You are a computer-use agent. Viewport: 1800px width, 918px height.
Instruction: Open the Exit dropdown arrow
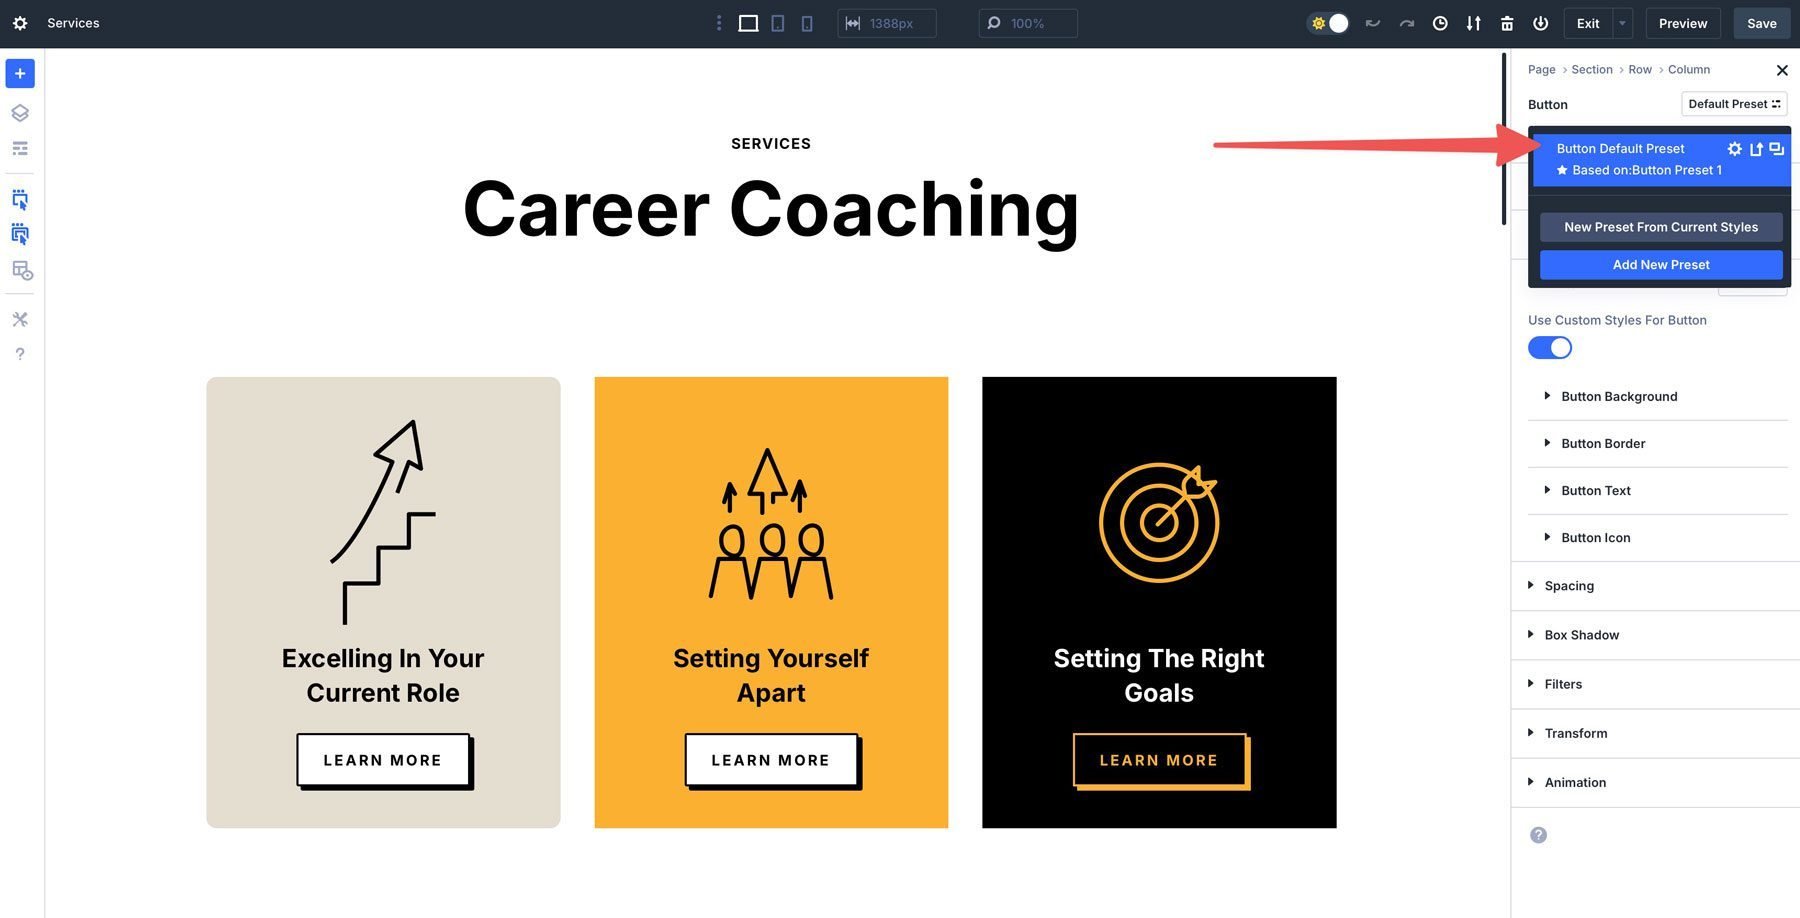(x=1622, y=23)
